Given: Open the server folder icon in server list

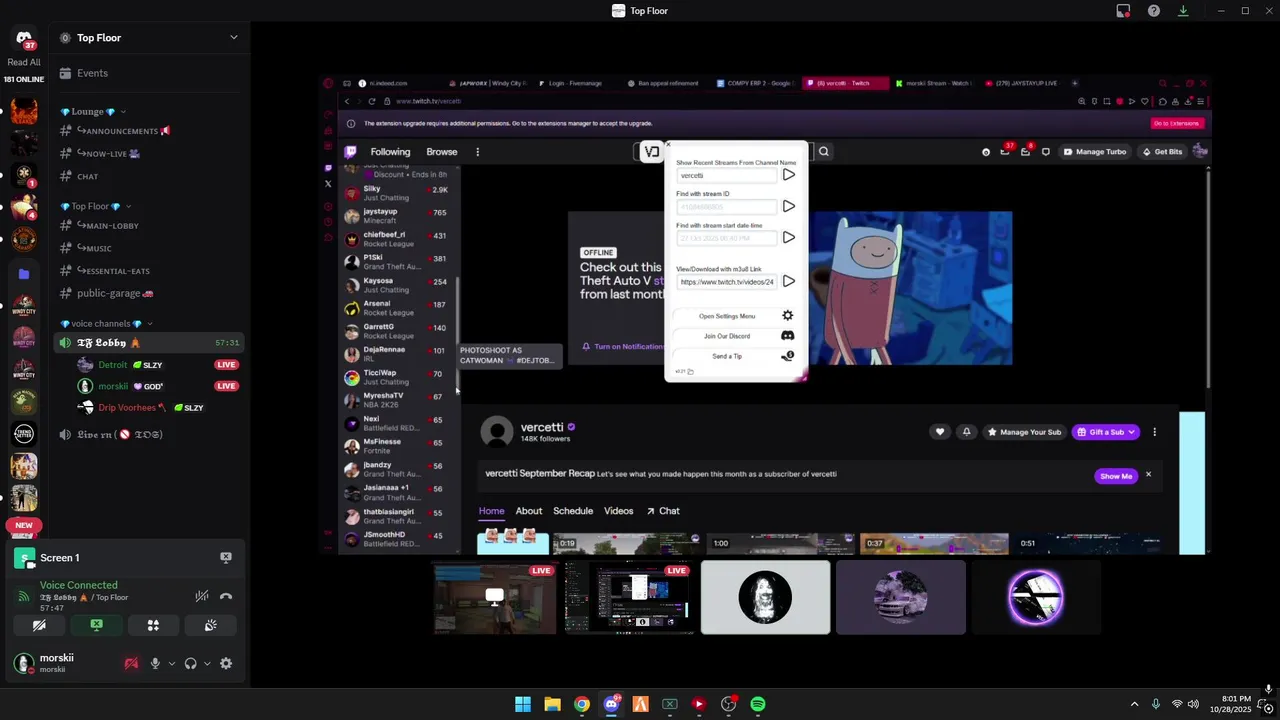Looking at the screenshot, I should click(24, 273).
